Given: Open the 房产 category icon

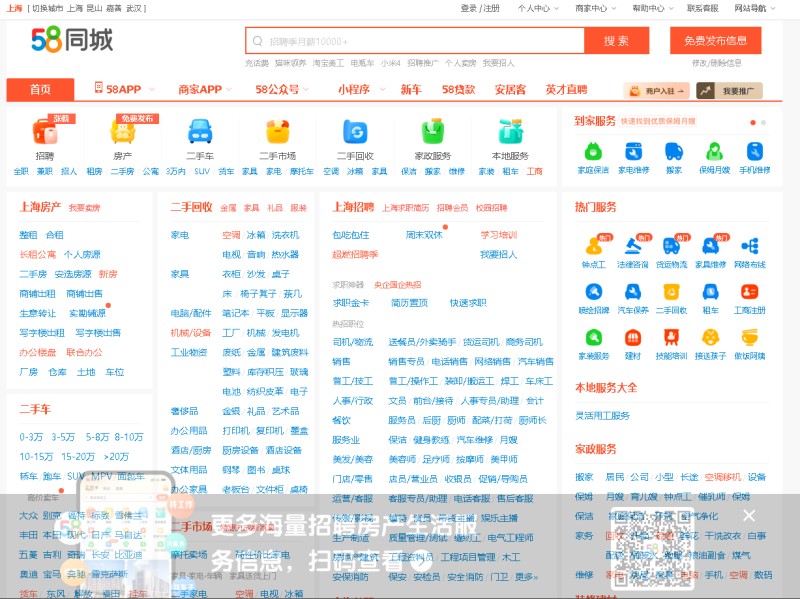Looking at the screenshot, I should tap(122, 131).
